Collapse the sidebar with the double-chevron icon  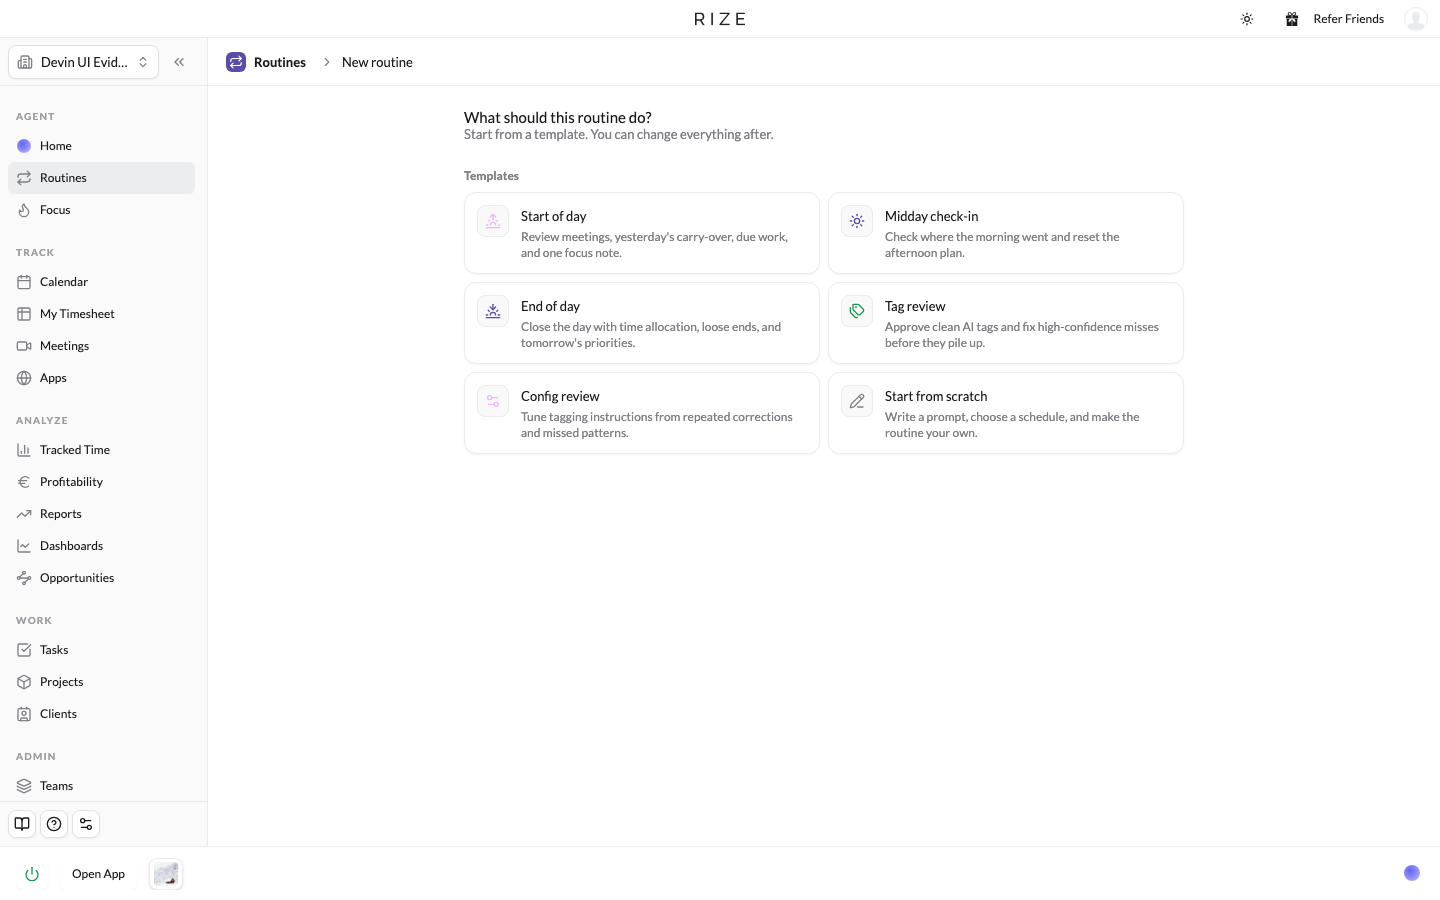[x=179, y=62]
